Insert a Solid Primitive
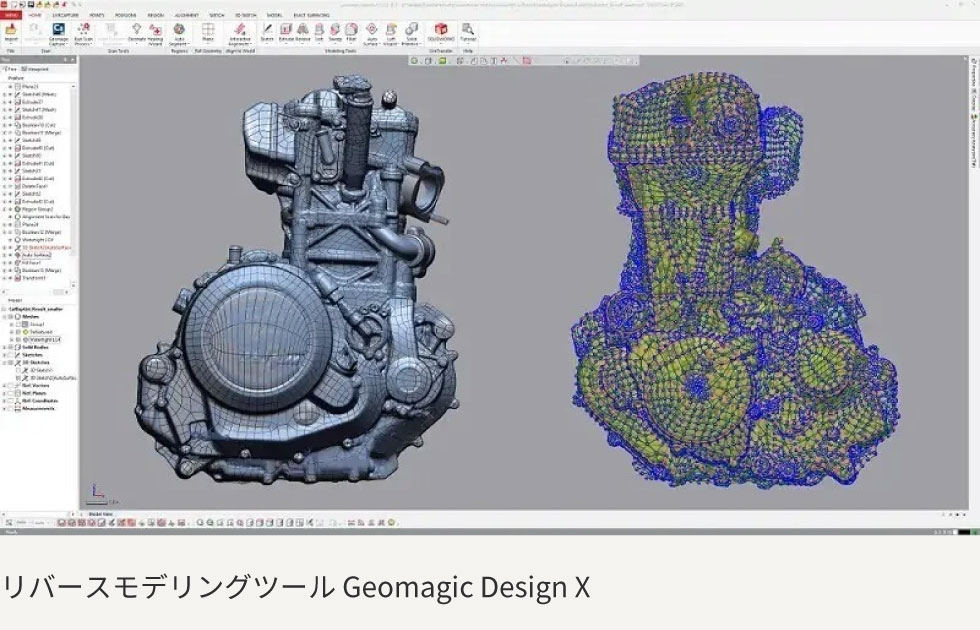The image size is (980, 630). pos(412,34)
